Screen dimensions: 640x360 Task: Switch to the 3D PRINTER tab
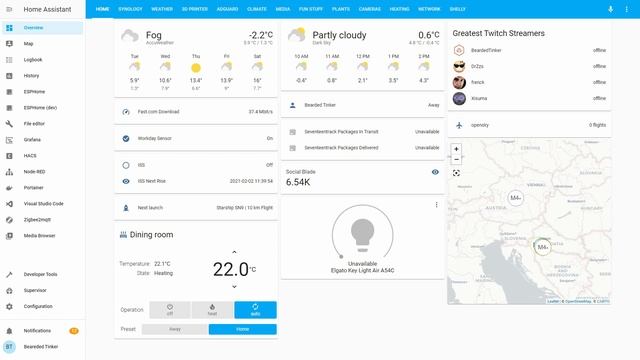click(195, 9)
